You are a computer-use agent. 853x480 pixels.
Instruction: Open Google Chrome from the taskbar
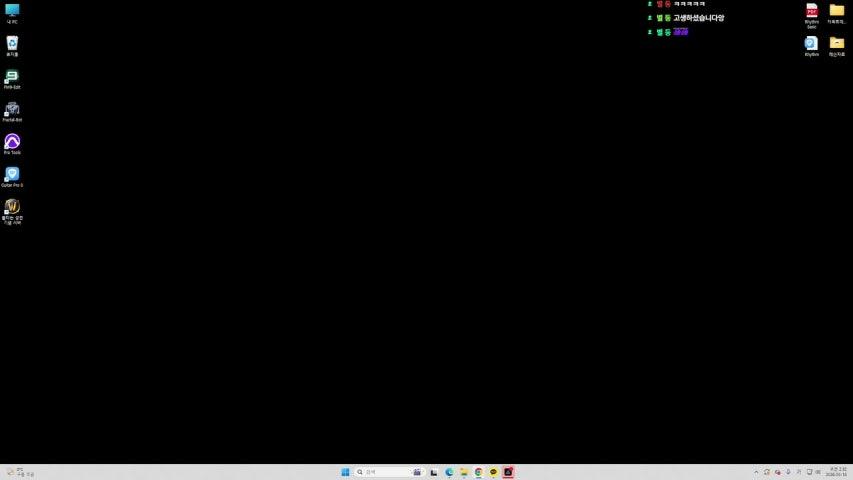(478, 472)
